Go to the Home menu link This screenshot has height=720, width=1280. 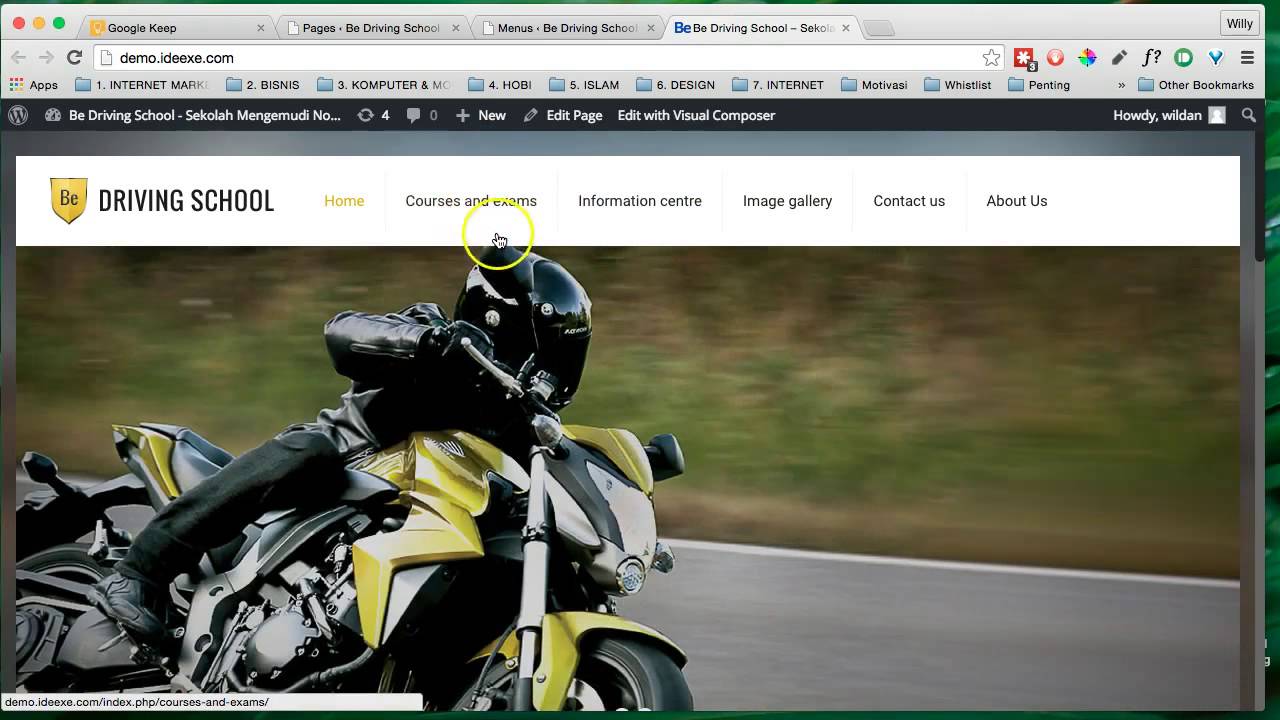pos(344,201)
